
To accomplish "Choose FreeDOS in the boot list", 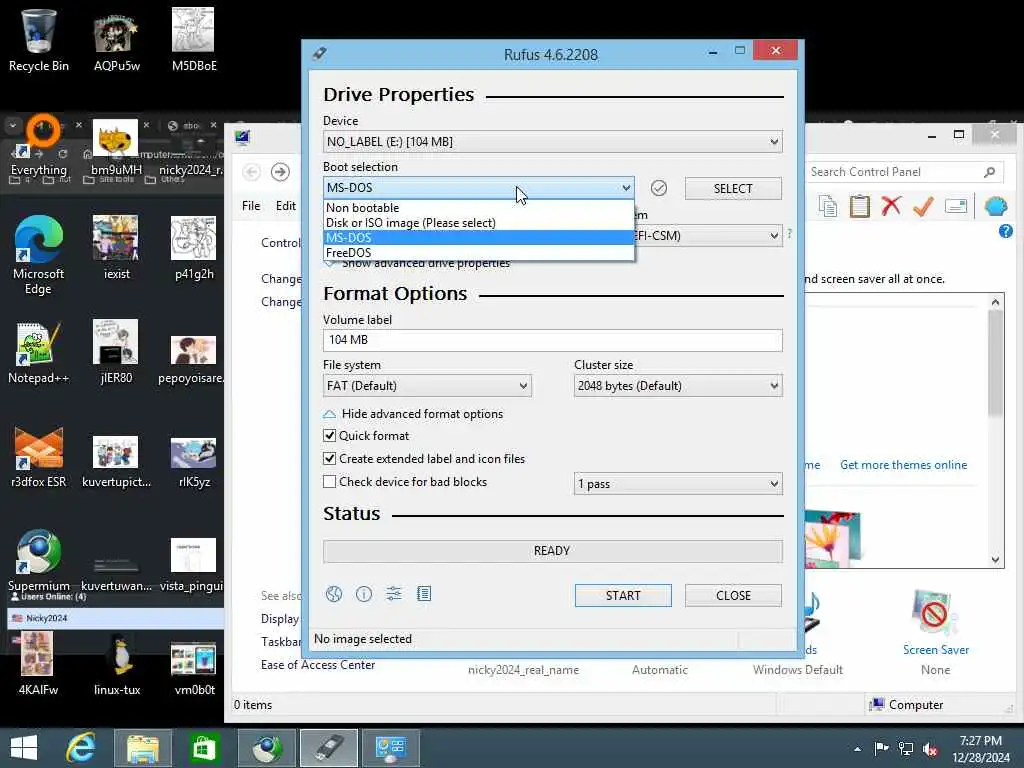I will tap(478, 253).
